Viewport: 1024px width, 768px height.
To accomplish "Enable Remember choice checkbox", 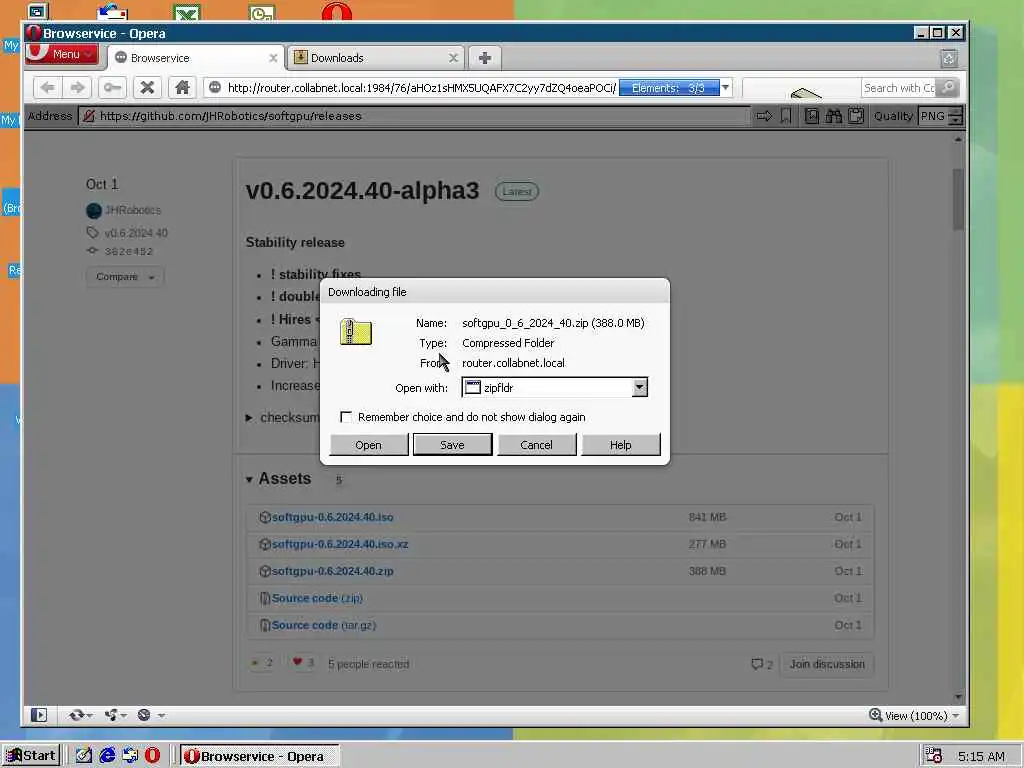I will 346,417.
